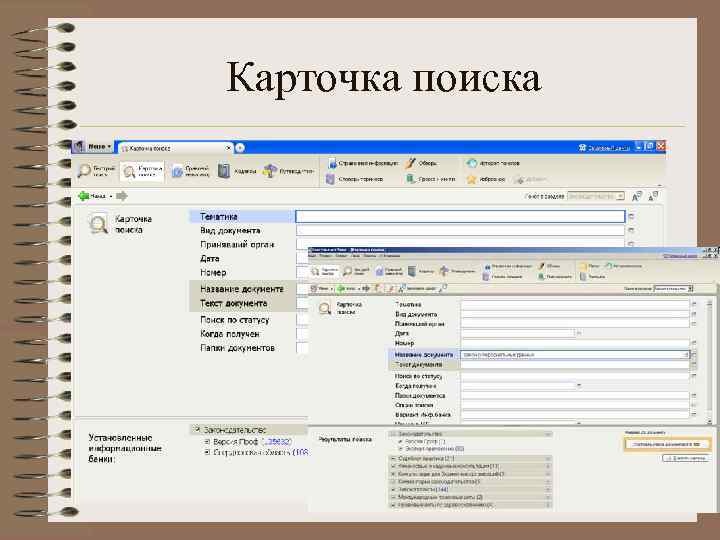
Task: Click selection icon right of Вид документа field
Action: pos(631,230)
